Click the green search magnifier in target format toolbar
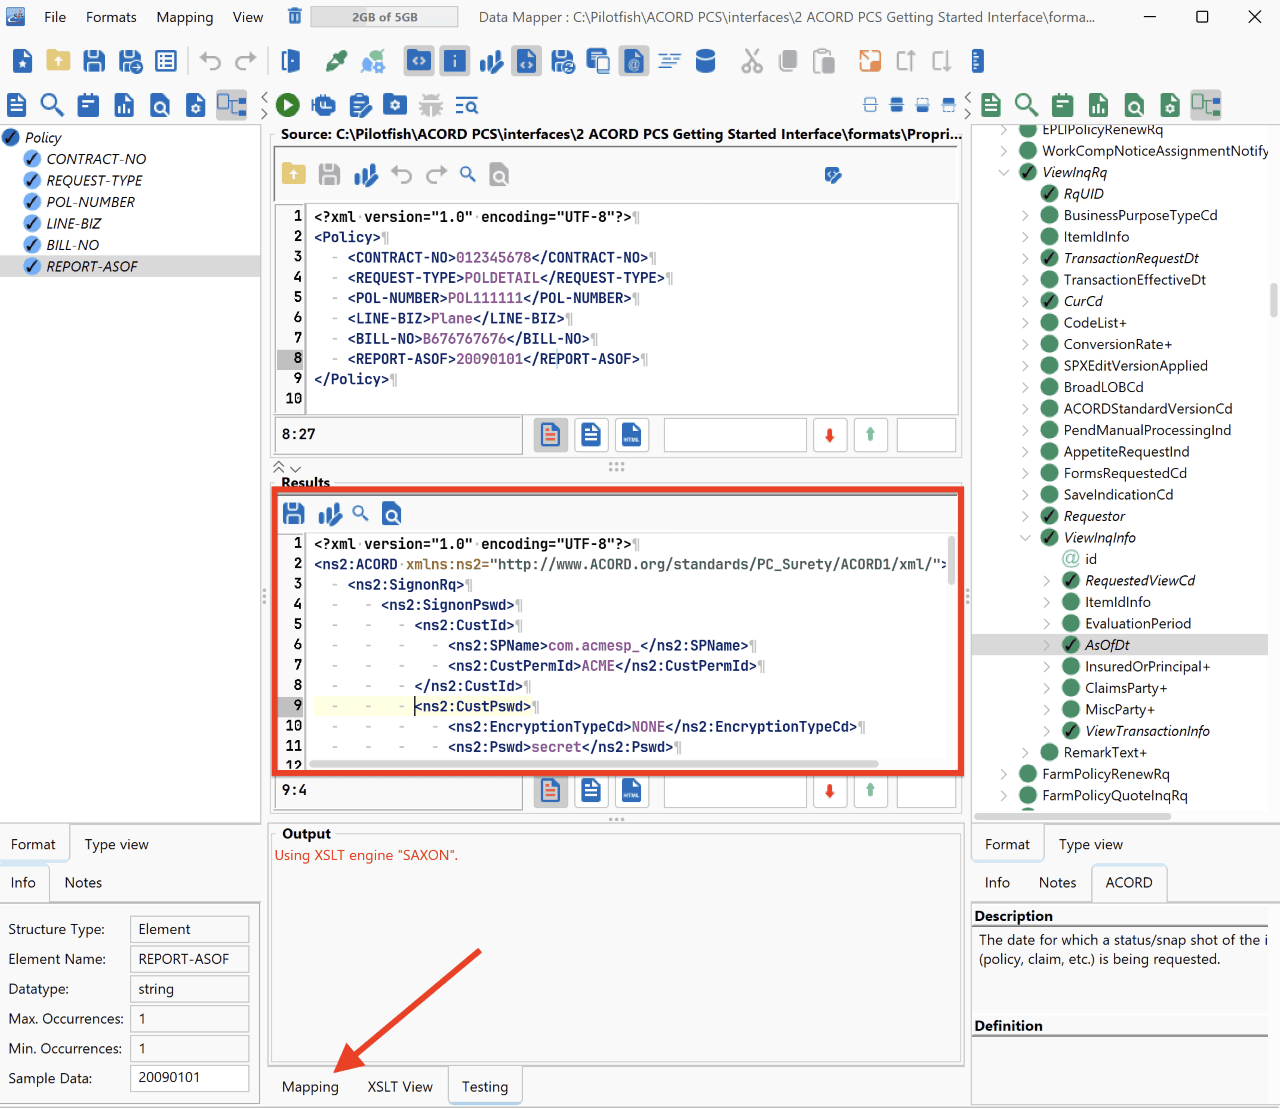1280x1109 pixels. pyautogui.click(x=1026, y=105)
